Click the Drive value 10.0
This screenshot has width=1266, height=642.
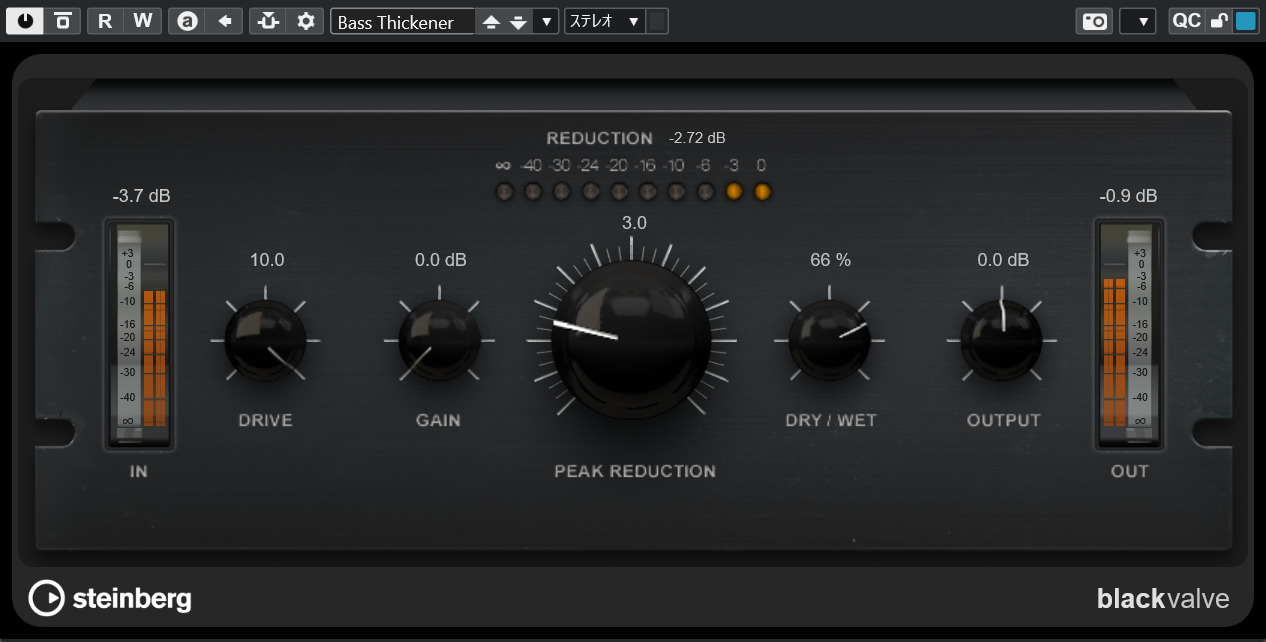point(267,260)
